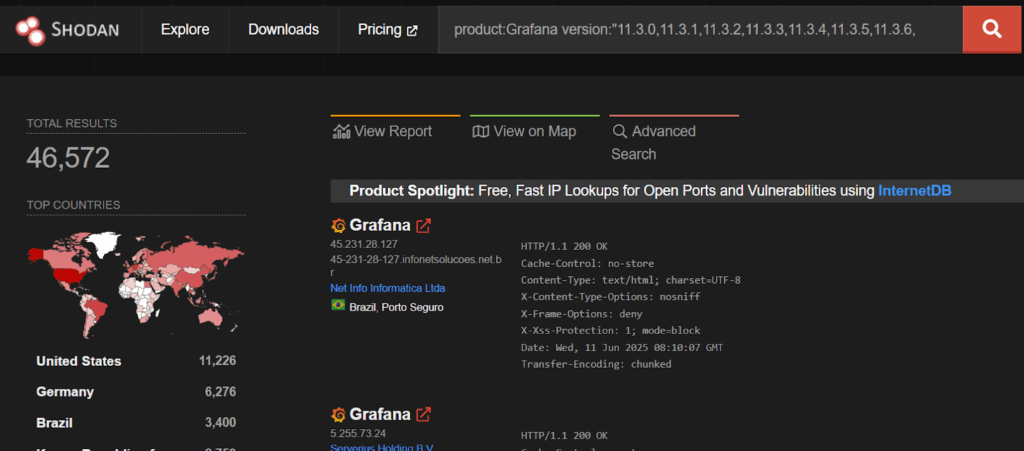Click location Brazil, Porto Seguro

[396, 307]
